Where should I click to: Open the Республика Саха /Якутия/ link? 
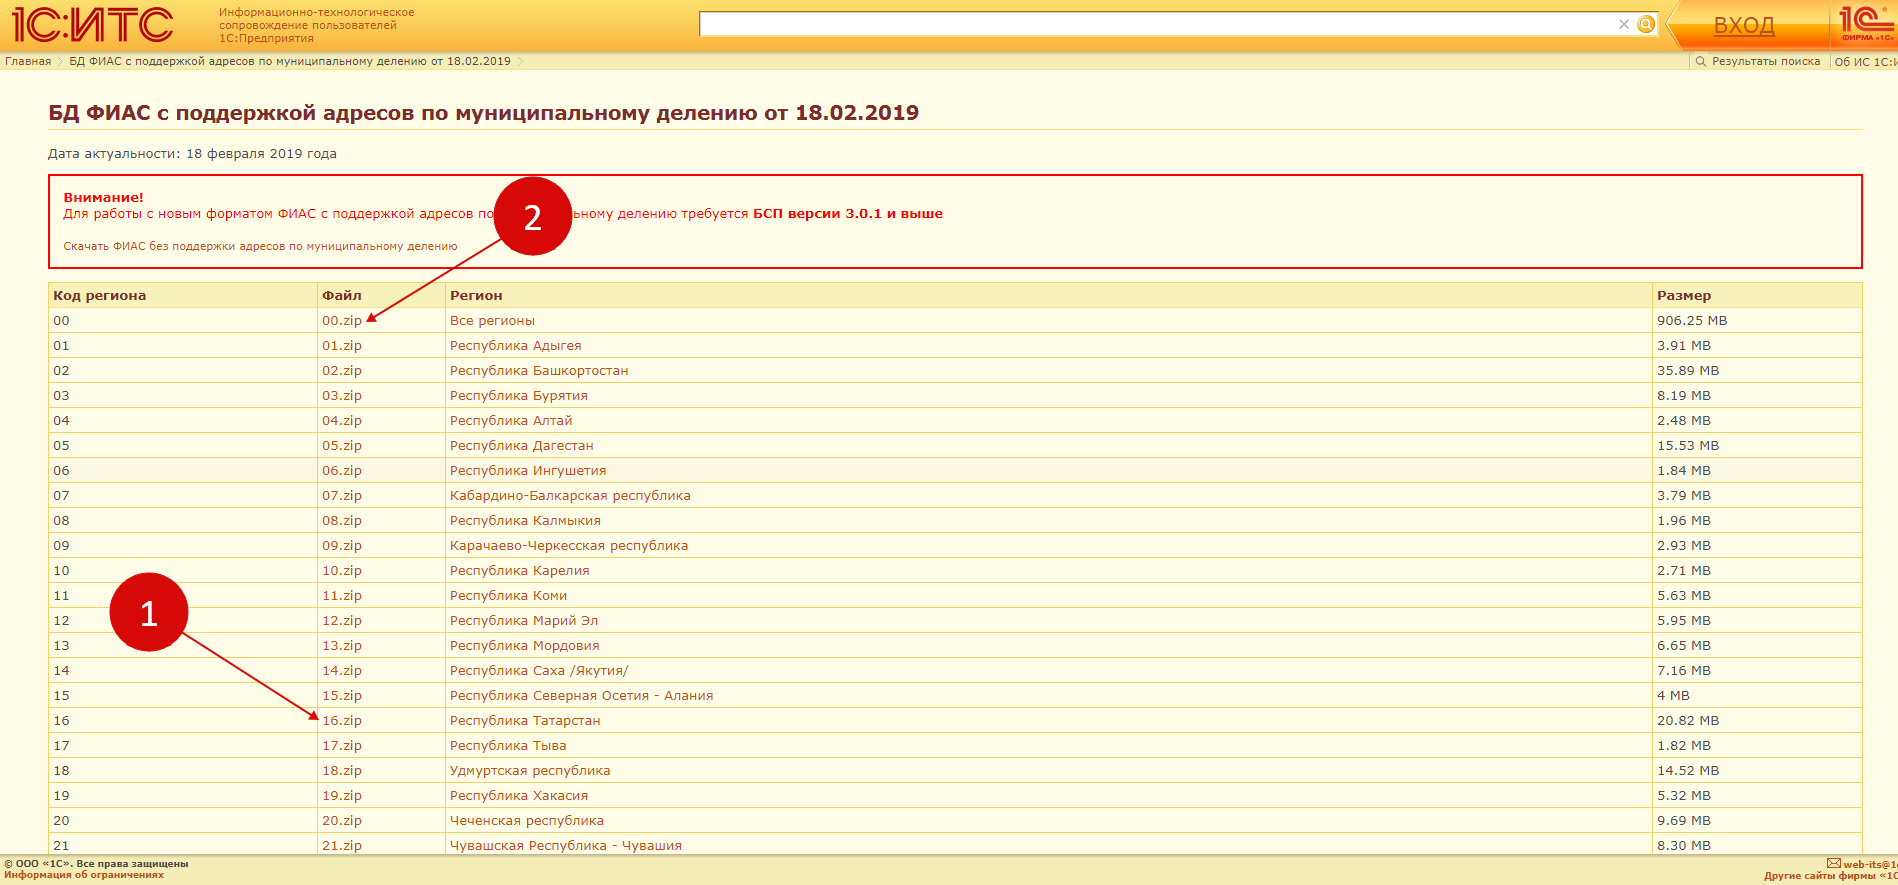click(539, 671)
